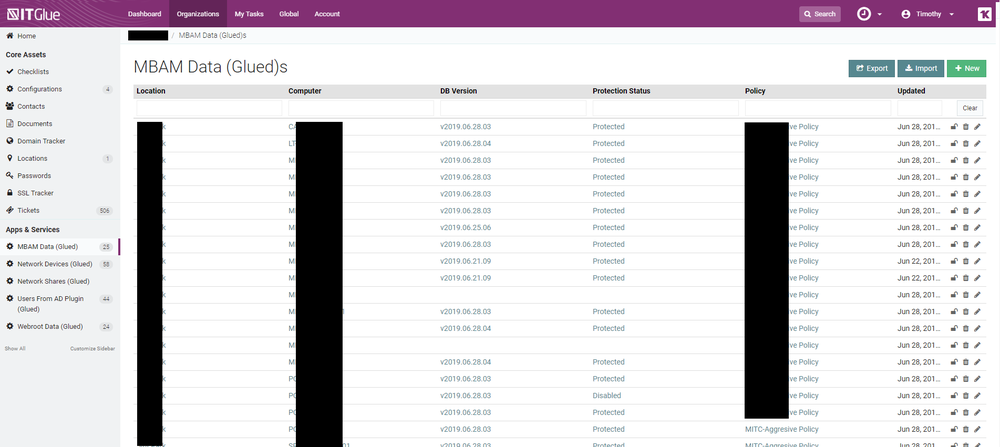The width and height of the screenshot is (1000, 447).
Task: Open Domain Tracker in the sidebar
Action: coord(41,141)
